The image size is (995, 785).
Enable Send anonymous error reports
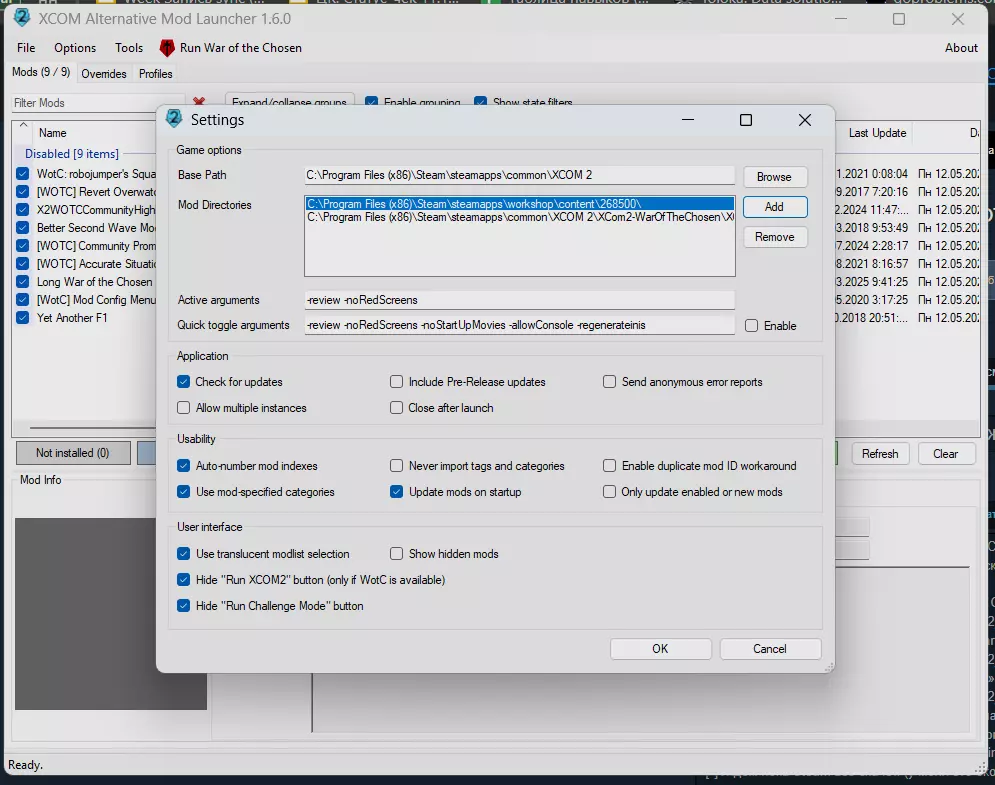[609, 381]
